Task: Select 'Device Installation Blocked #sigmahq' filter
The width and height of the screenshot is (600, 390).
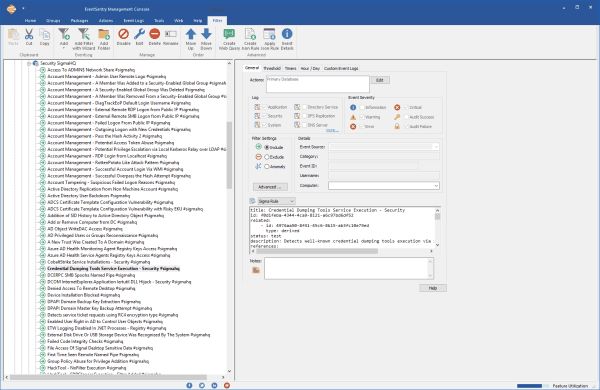Action: (x=83, y=295)
